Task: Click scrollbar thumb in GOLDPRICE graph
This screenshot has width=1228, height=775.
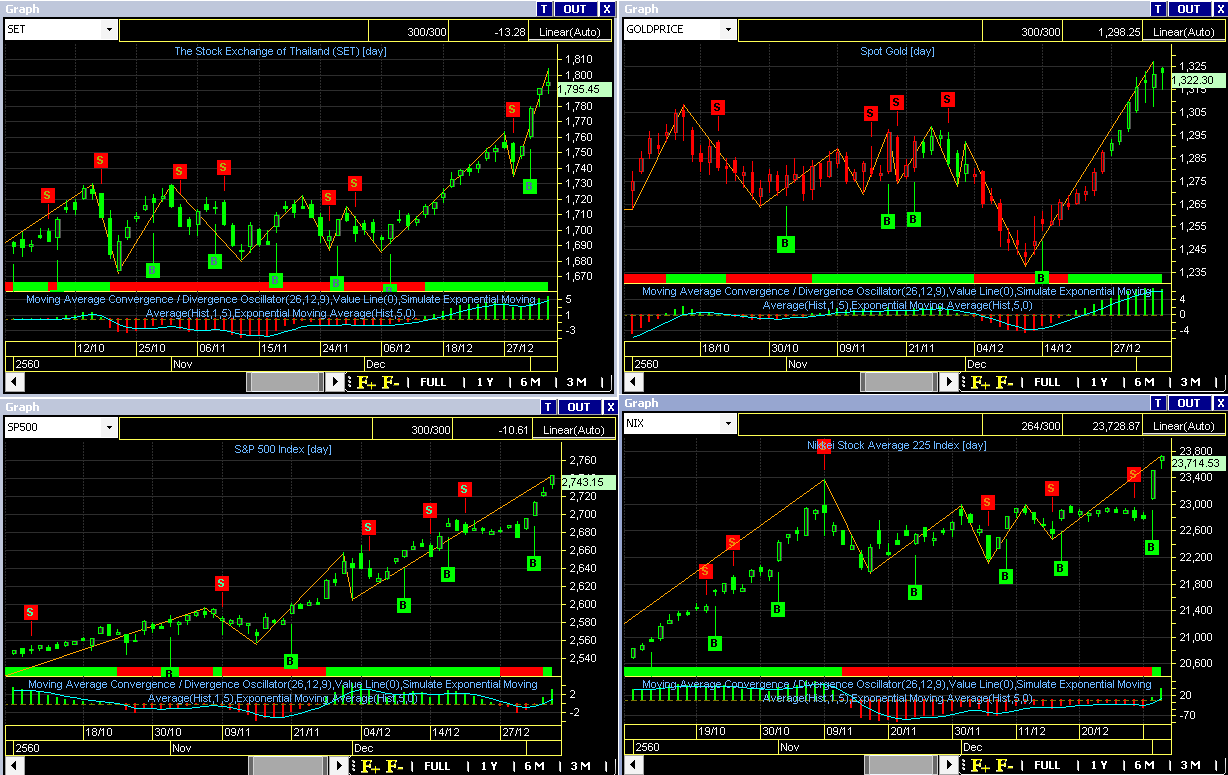Action: pos(898,382)
